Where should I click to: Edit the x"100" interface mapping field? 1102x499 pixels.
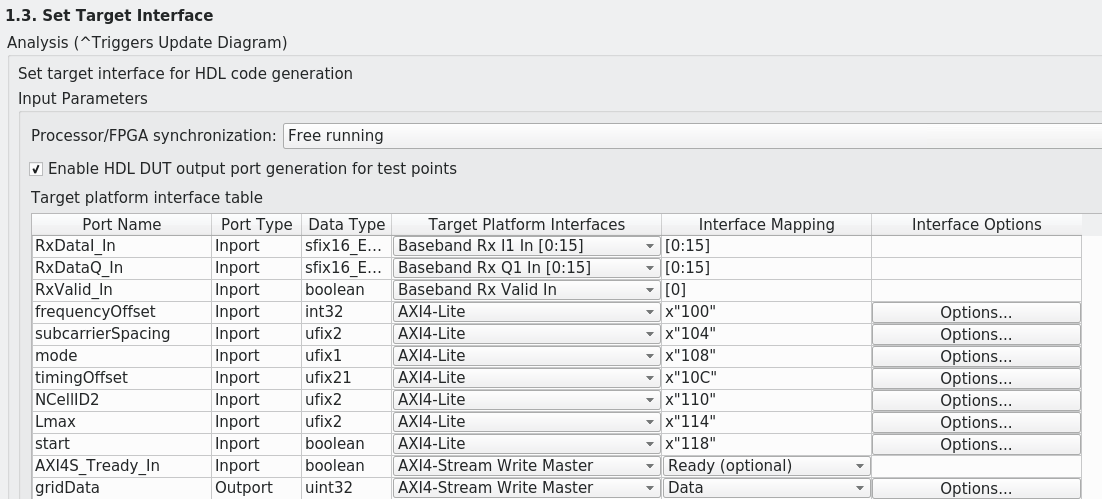766,312
